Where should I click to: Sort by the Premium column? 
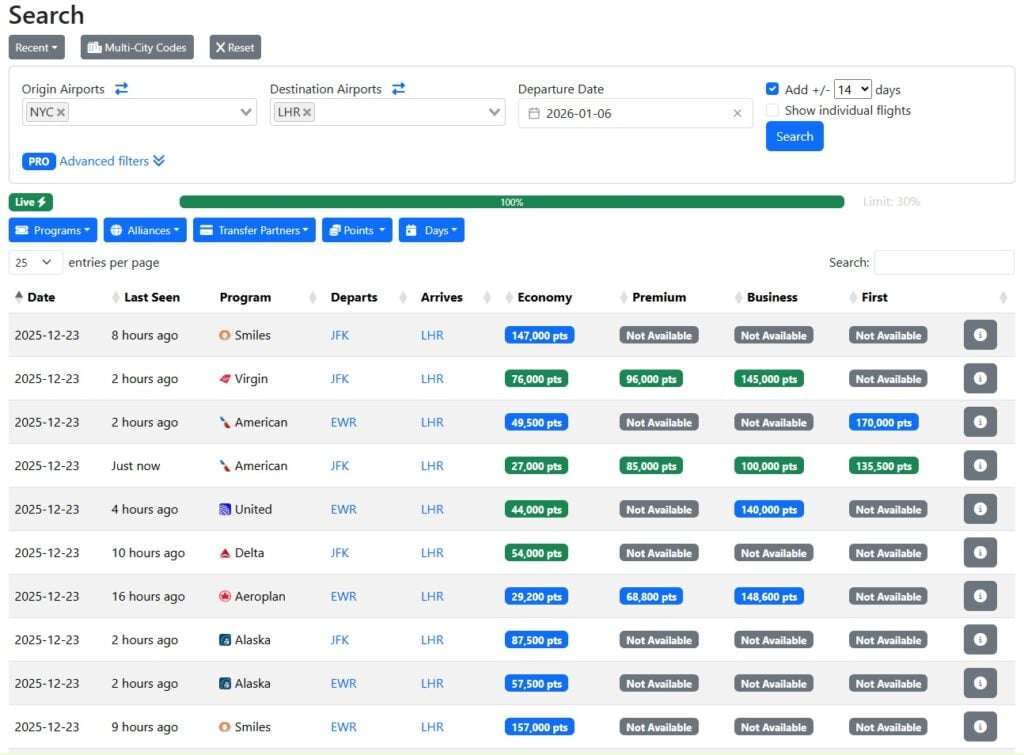[659, 297]
